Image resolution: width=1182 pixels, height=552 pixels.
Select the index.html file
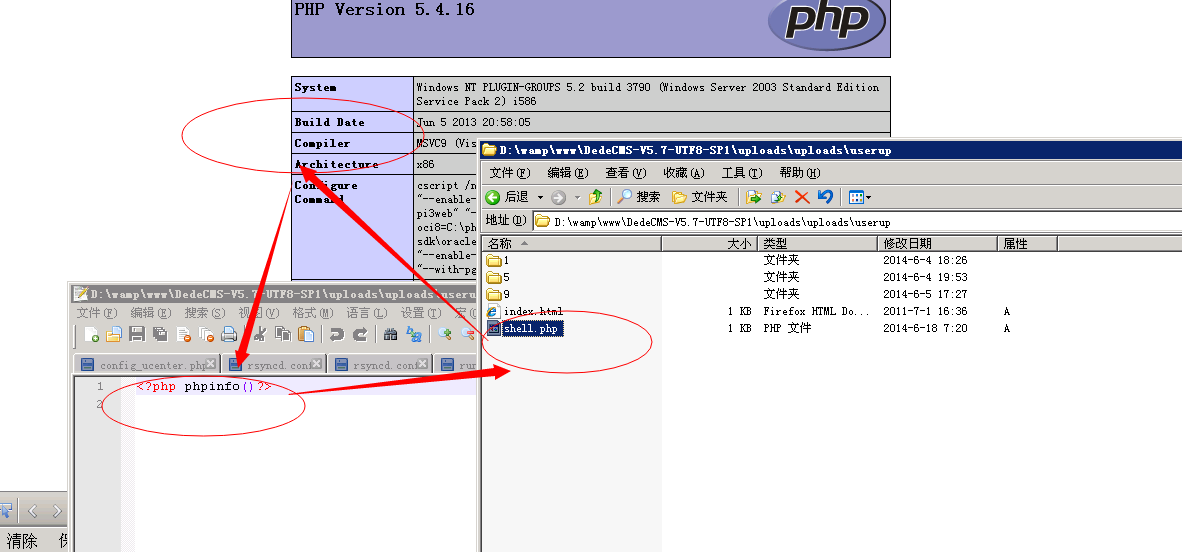tap(525, 311)
